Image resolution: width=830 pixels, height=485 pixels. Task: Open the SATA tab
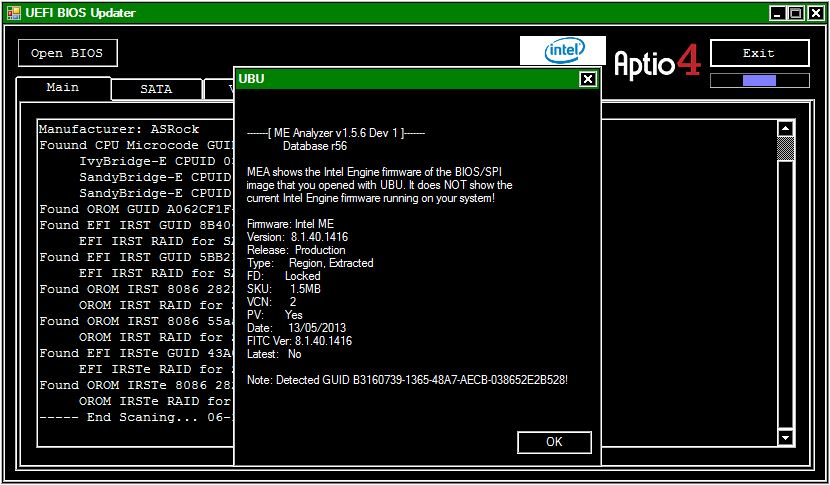pos(156,89)
